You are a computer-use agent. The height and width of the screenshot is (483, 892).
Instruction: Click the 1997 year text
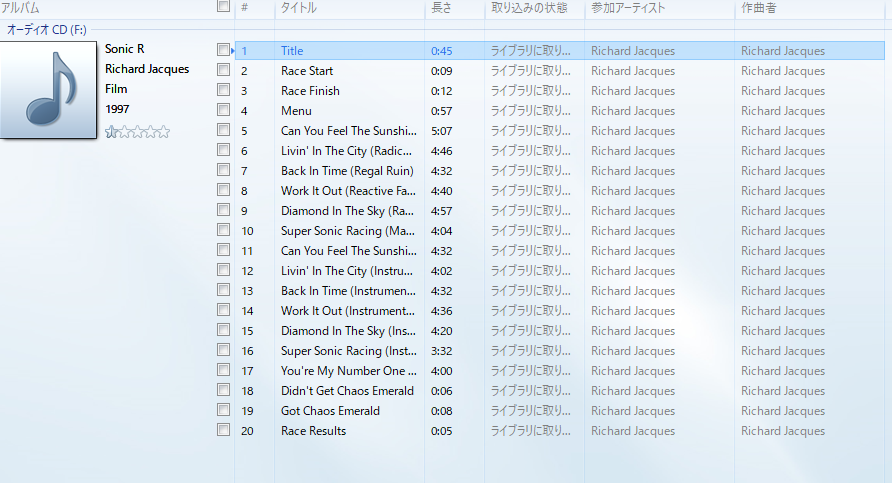pos(117,109)
